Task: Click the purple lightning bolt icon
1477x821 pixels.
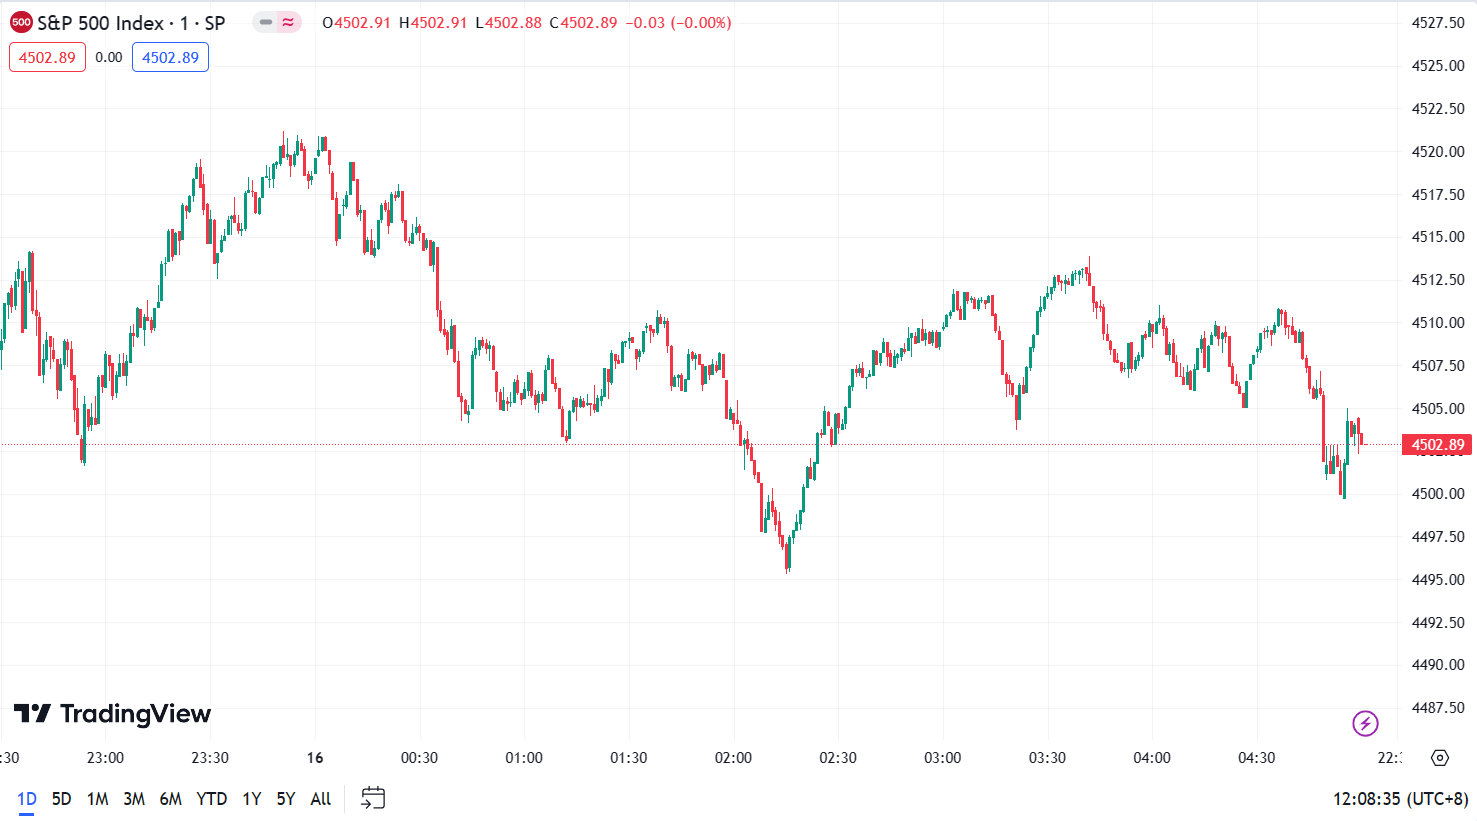Action: coord(1365,723)
